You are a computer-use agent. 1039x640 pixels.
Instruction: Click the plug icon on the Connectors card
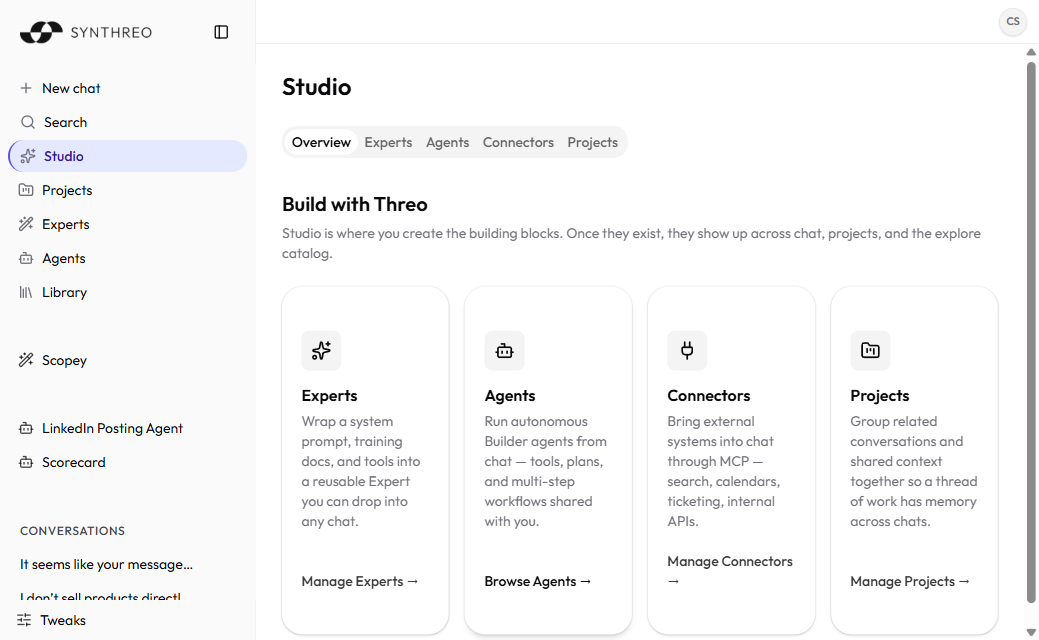point(687,350)
